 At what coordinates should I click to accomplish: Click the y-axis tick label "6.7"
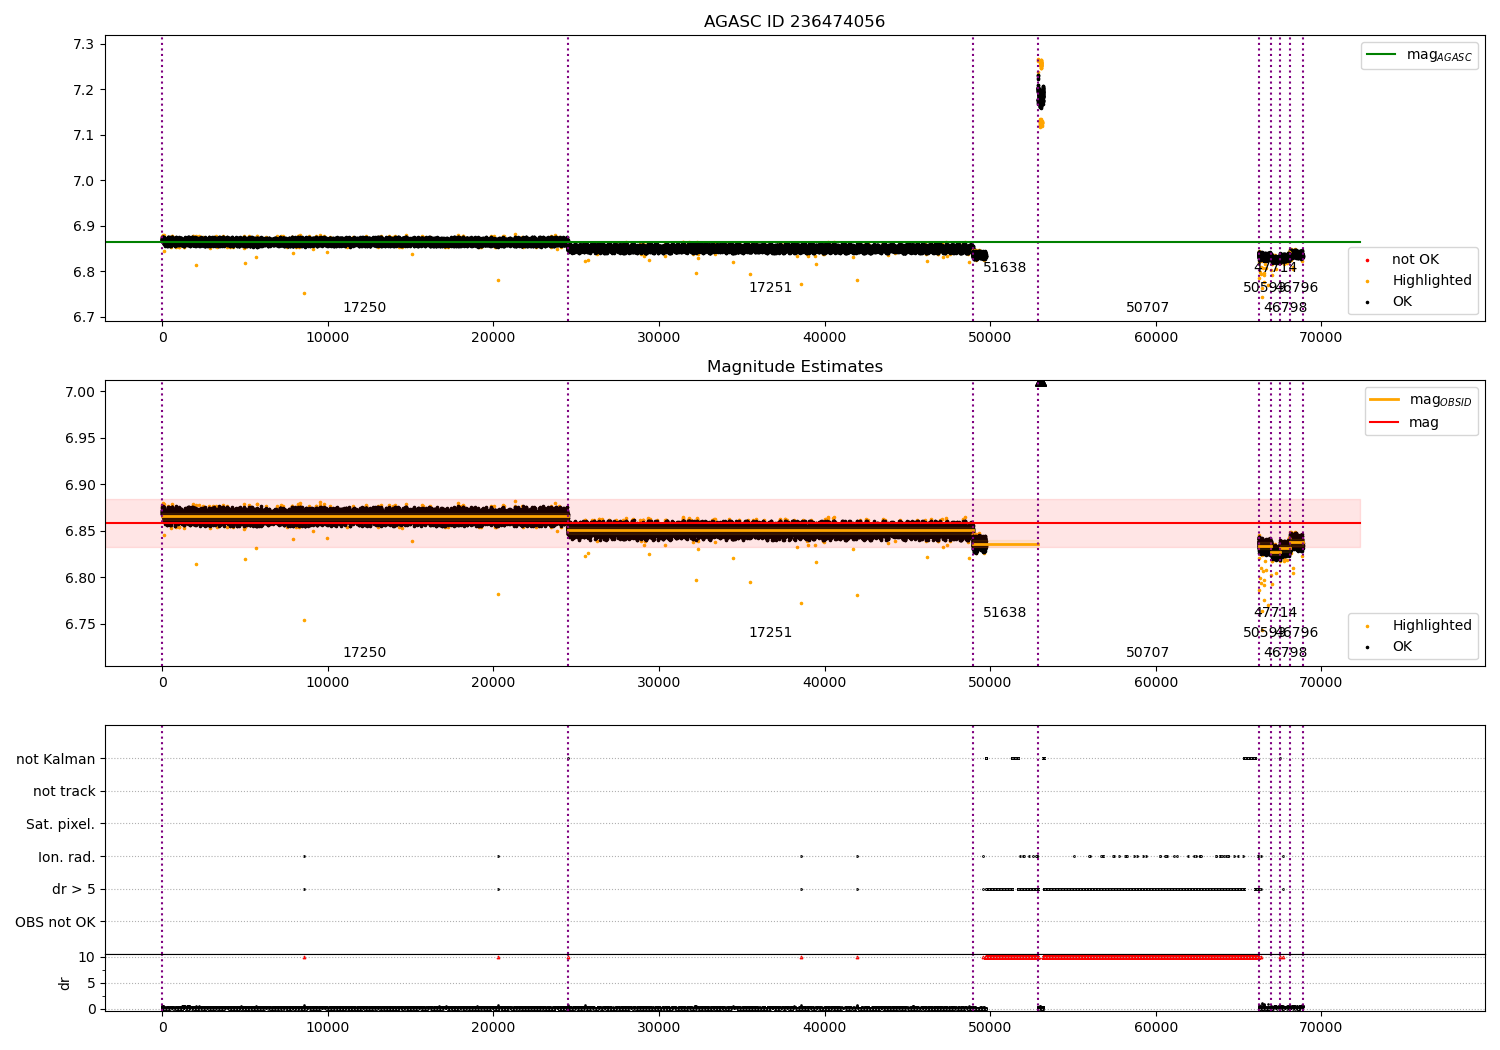coord(84,318)
